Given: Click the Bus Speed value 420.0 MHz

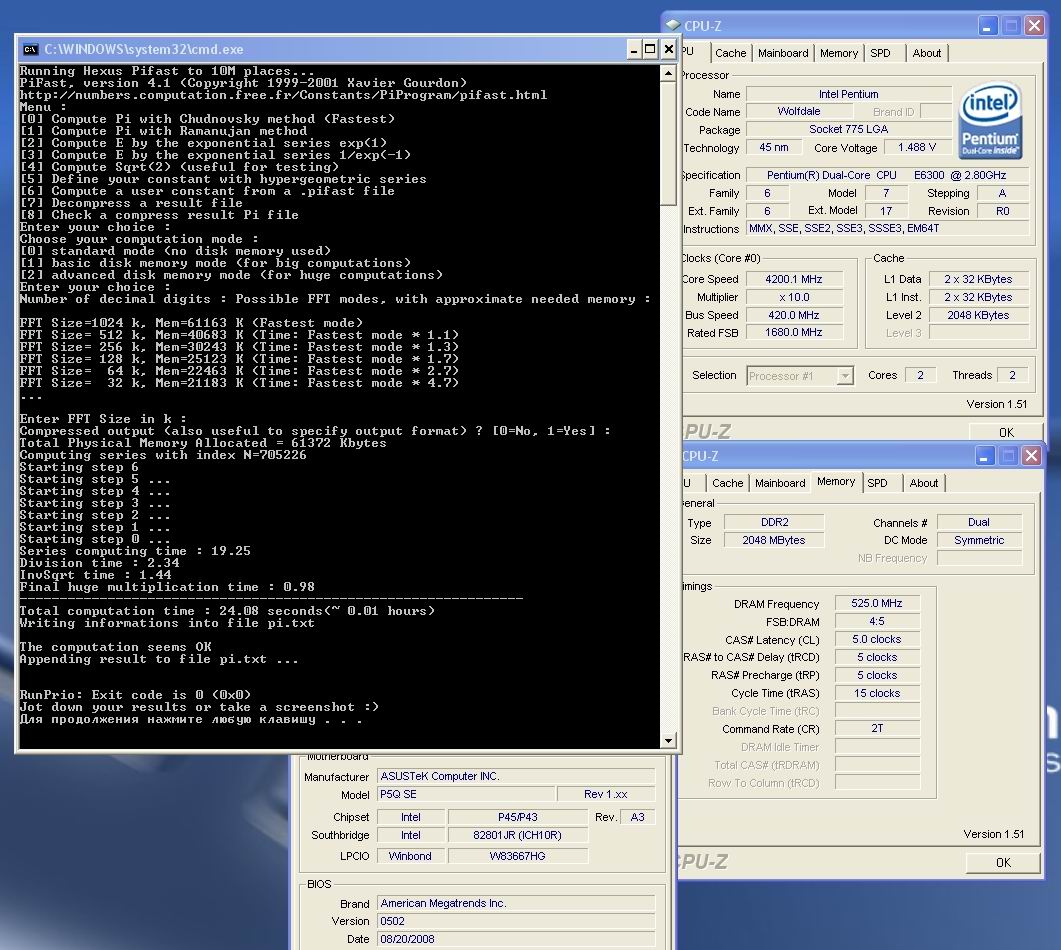Looking at the screenshot, I should tap(794, 315).
